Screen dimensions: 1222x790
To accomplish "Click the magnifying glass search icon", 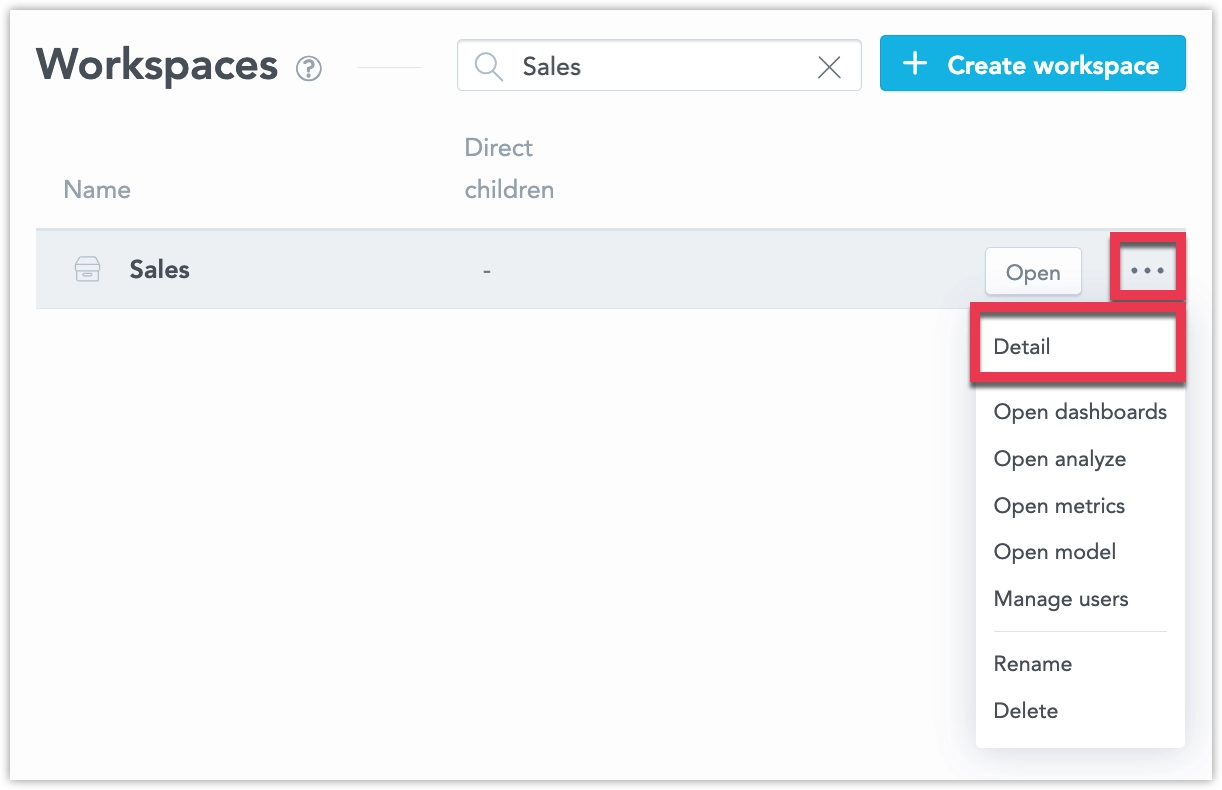I will [488, 65].
